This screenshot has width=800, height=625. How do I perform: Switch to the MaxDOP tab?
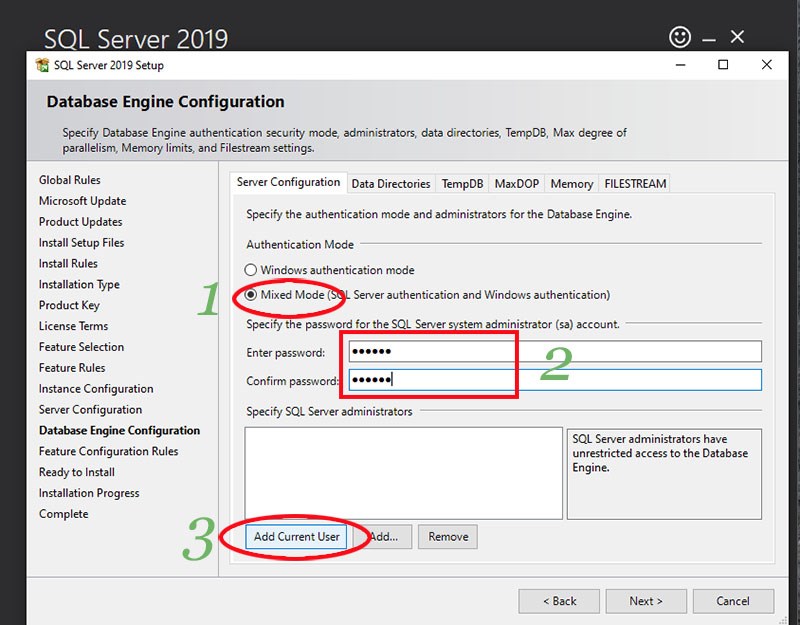516,183
